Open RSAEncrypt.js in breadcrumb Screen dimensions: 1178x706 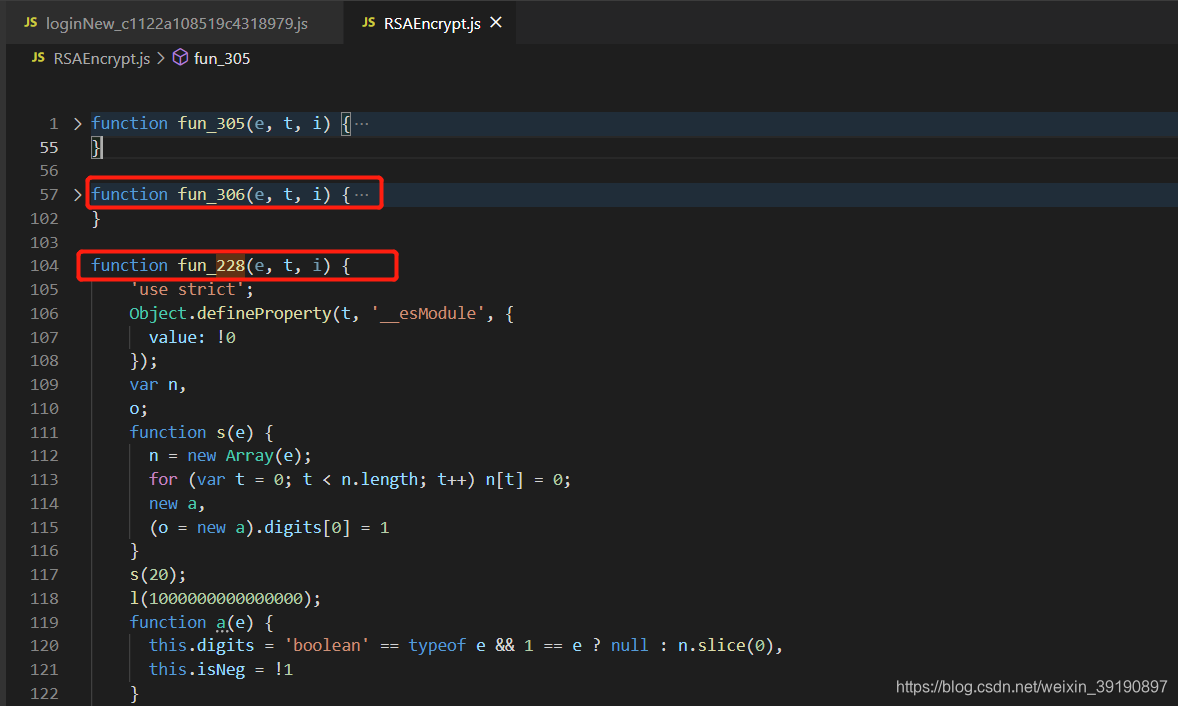101,59
